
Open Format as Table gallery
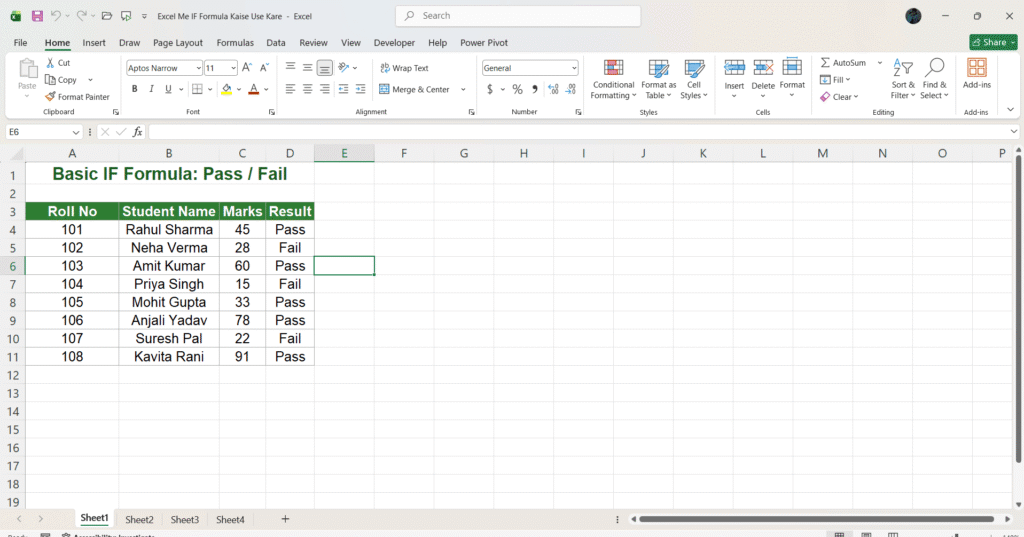(658, 79)
